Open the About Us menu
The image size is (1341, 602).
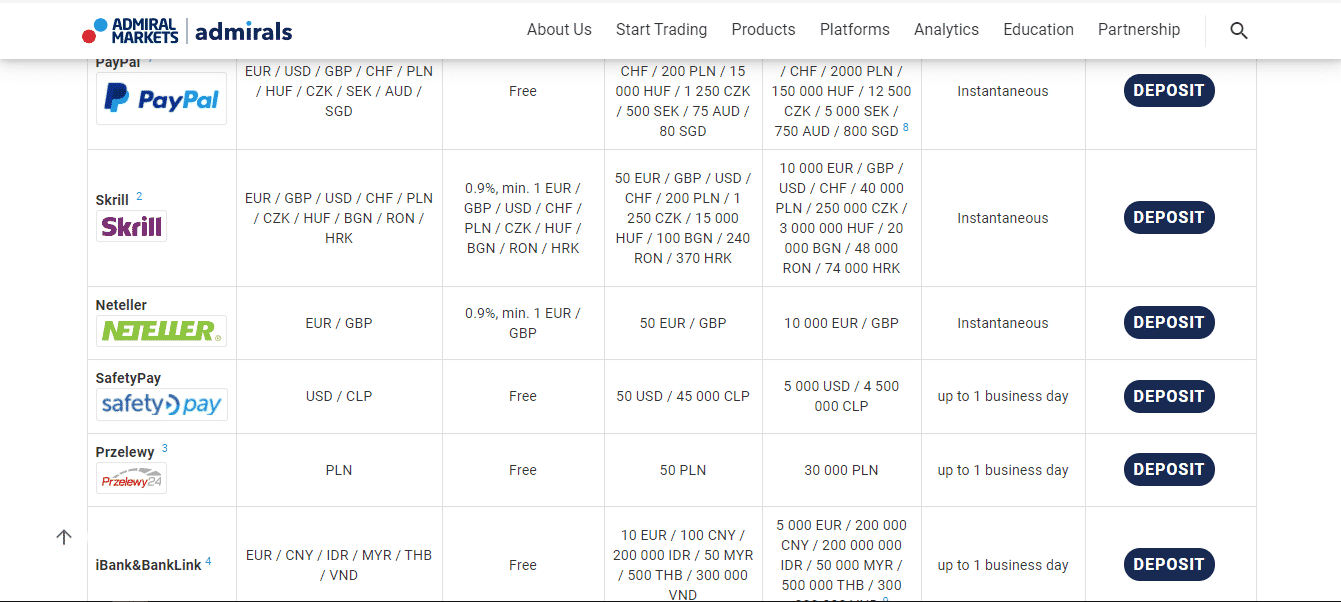[559, 30]
